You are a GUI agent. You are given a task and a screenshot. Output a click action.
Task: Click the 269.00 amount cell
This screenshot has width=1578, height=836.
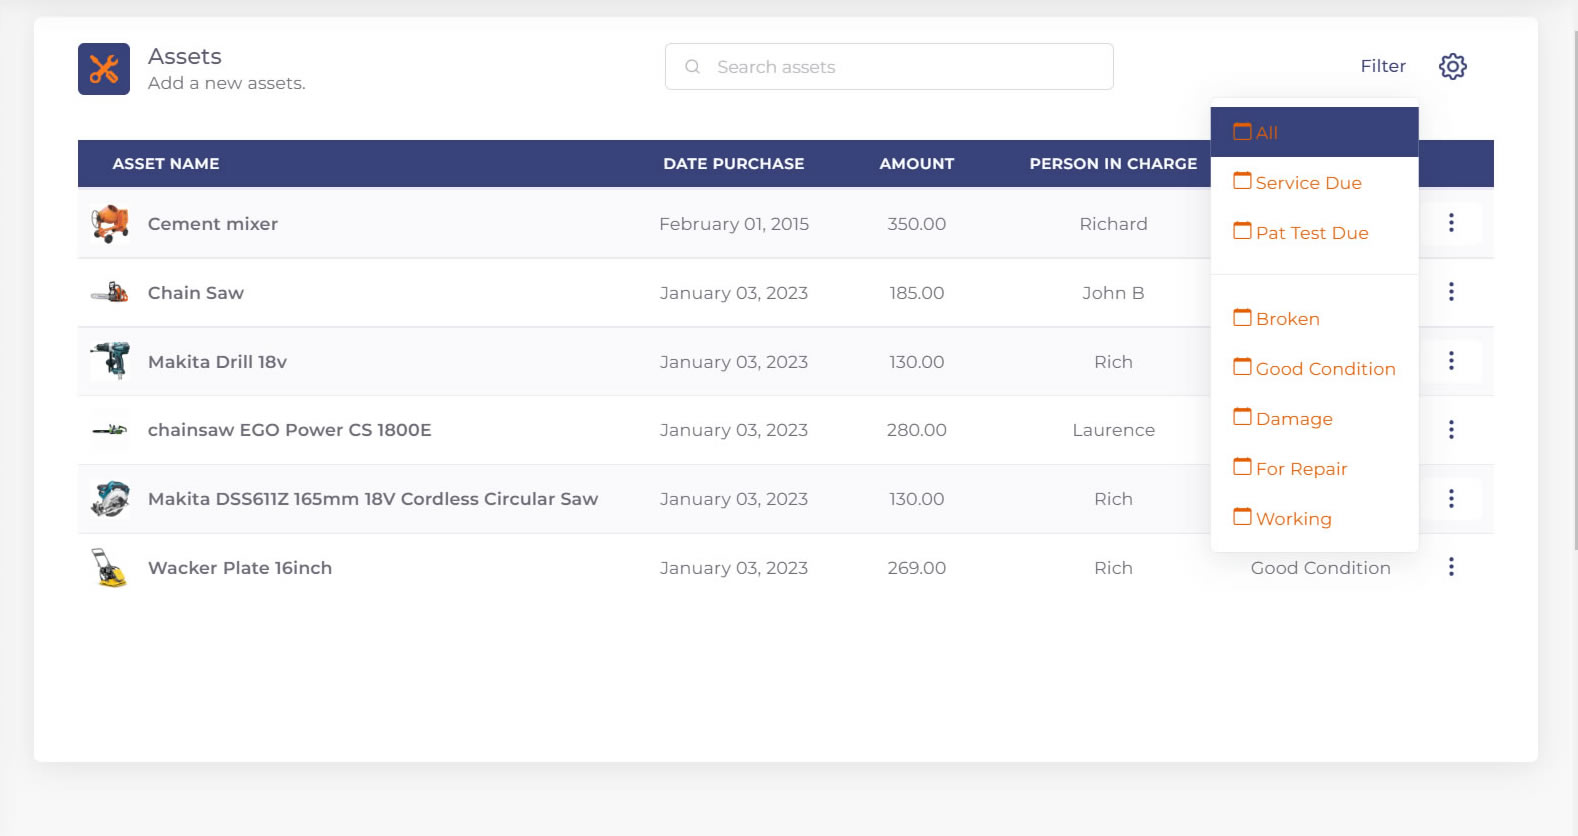[917, 568]
